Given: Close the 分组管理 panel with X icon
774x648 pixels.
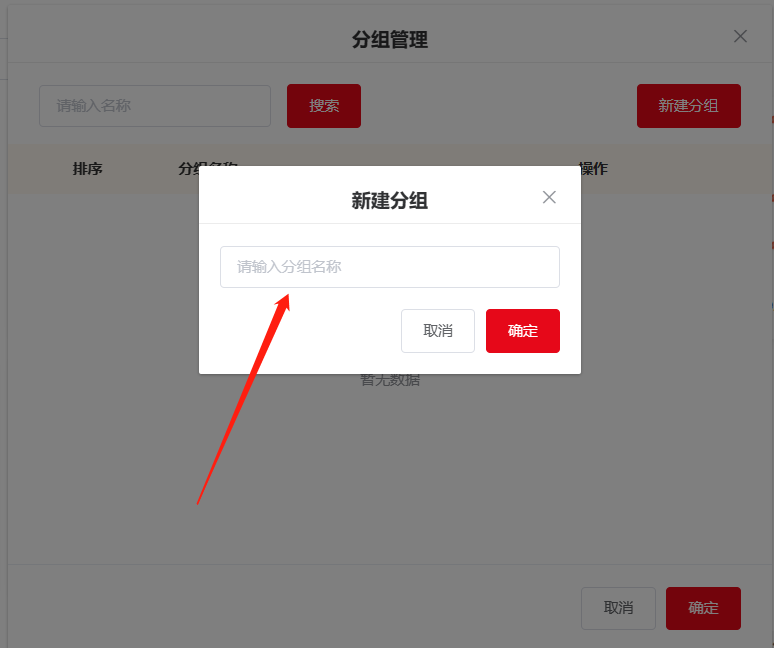Looking at the screenshot, I should tap(740, 36).
